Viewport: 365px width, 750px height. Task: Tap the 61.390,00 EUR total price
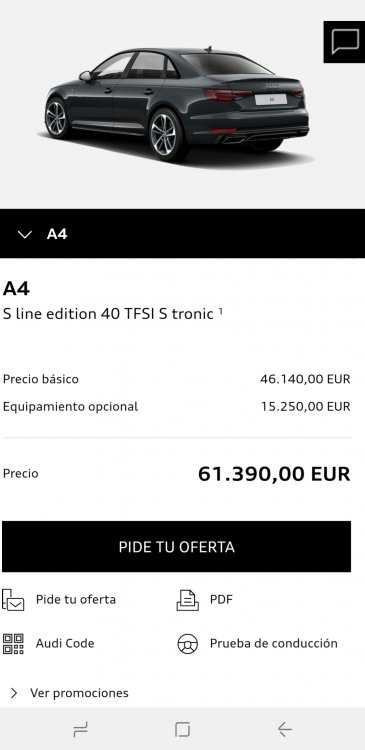click(x=274, y=474)
